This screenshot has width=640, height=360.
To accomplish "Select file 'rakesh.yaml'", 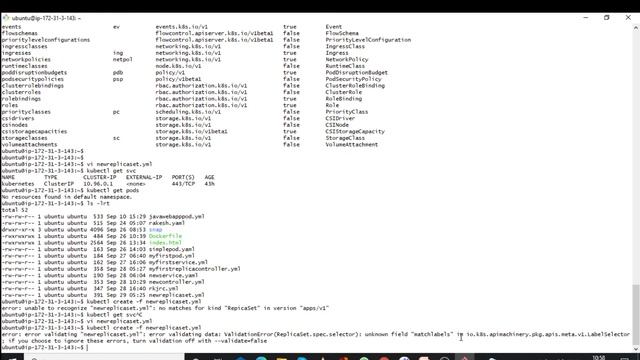I will [167, 223].
